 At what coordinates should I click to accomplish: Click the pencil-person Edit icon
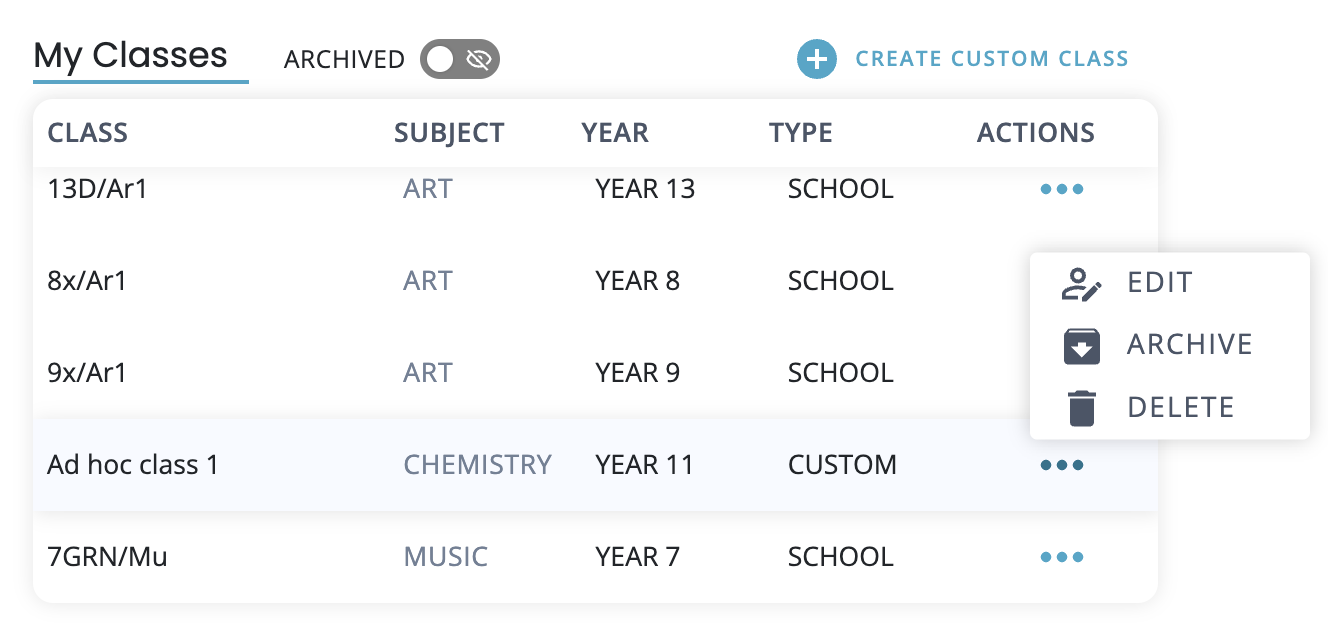click(1081, 284)
